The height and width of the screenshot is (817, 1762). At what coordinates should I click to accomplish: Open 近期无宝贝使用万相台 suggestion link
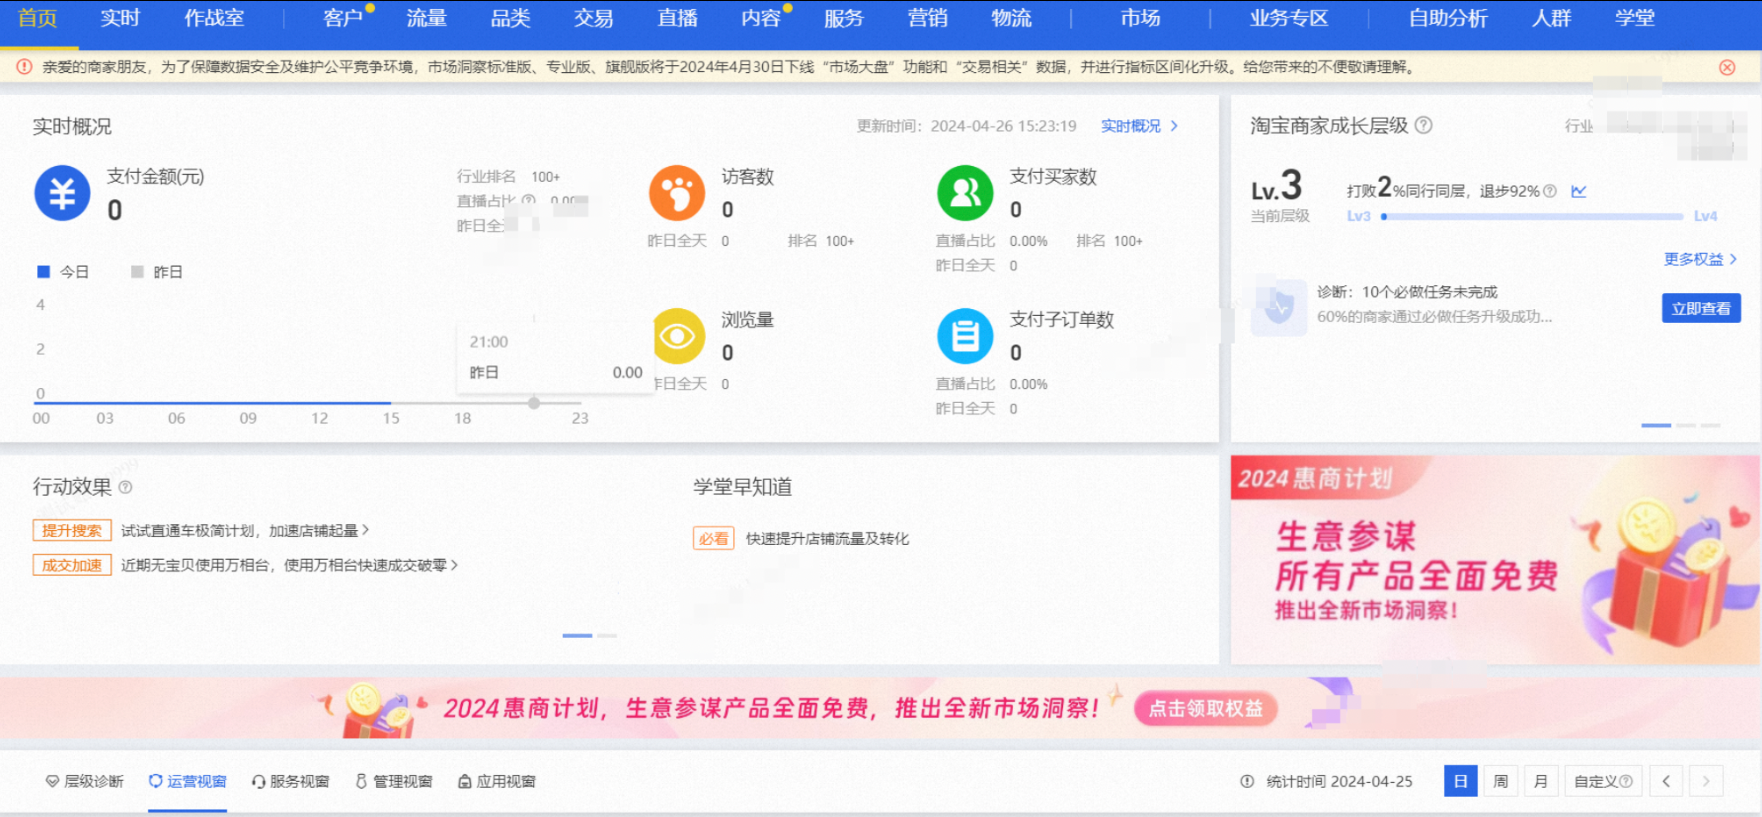[x=289, y=565]
